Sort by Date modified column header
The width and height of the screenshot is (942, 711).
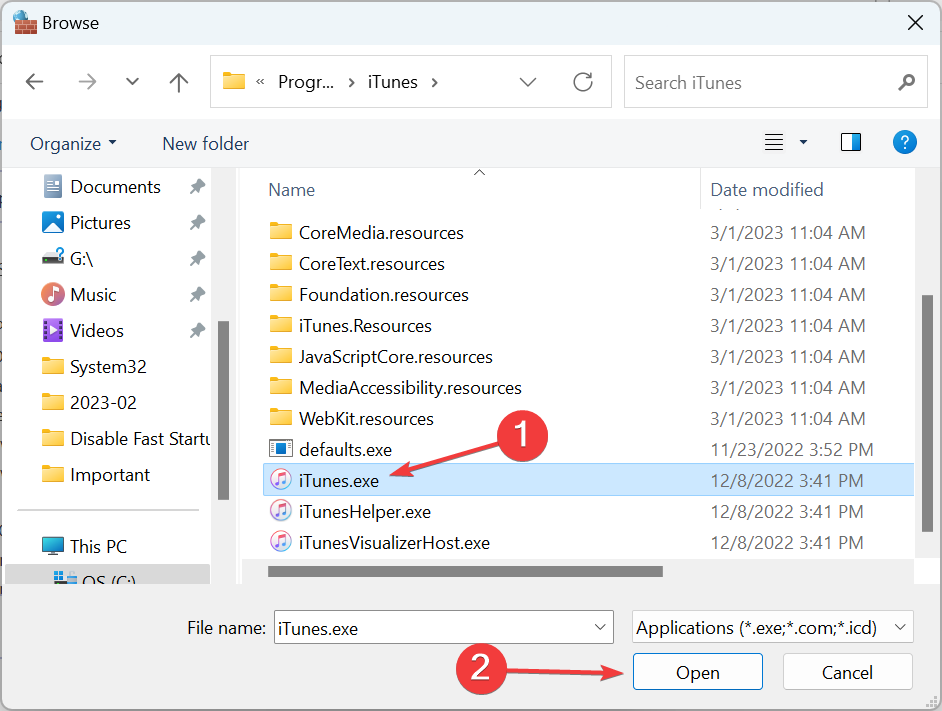pos(767,190)
